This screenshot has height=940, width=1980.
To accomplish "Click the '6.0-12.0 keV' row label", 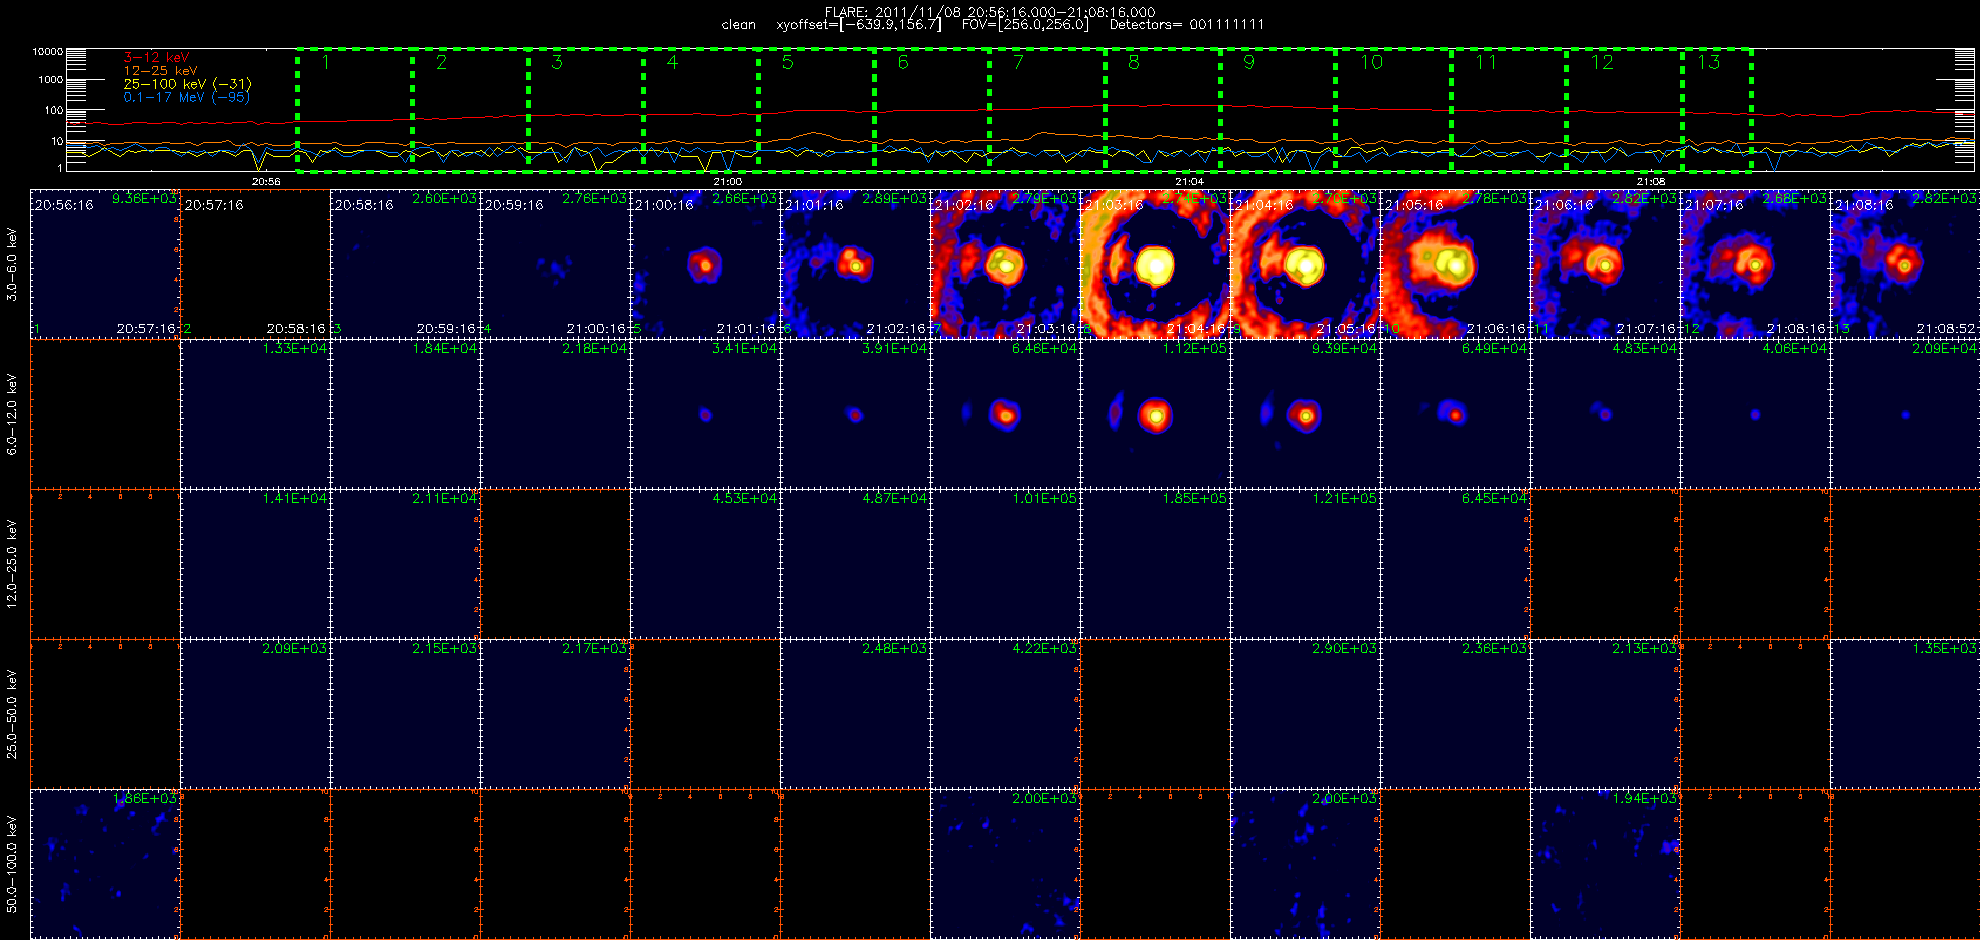I will (12, 414).
